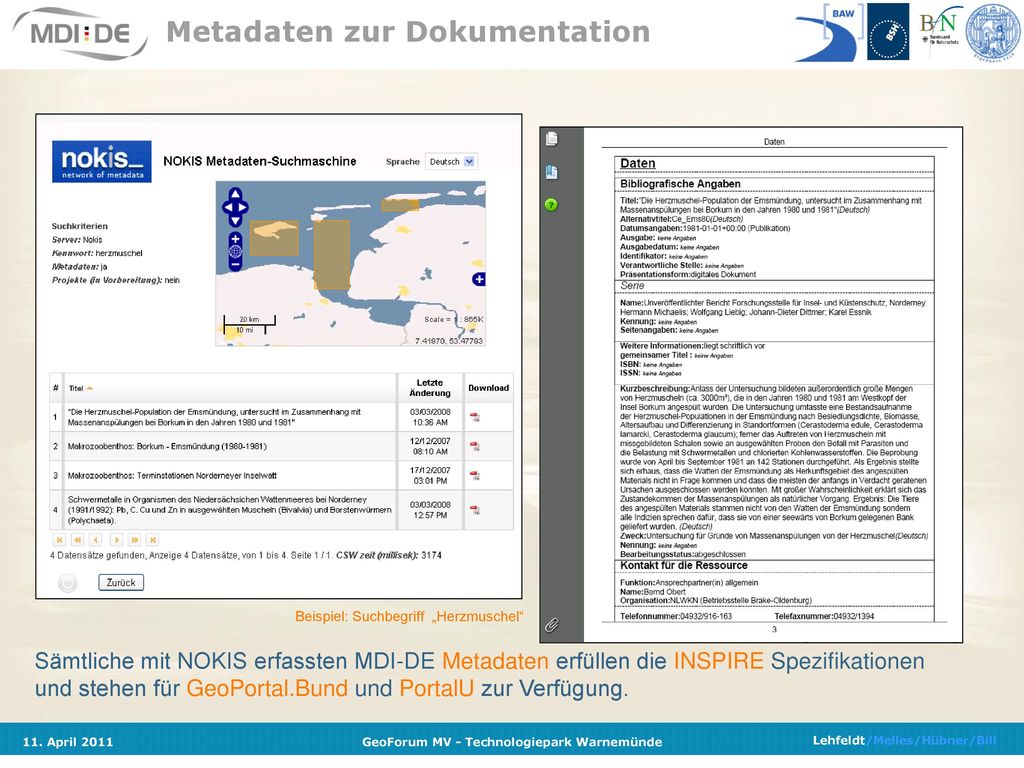The image size is (1024, 768).
Task: Zoom out on the NOKIS map
Action: [x=235, y=264]
